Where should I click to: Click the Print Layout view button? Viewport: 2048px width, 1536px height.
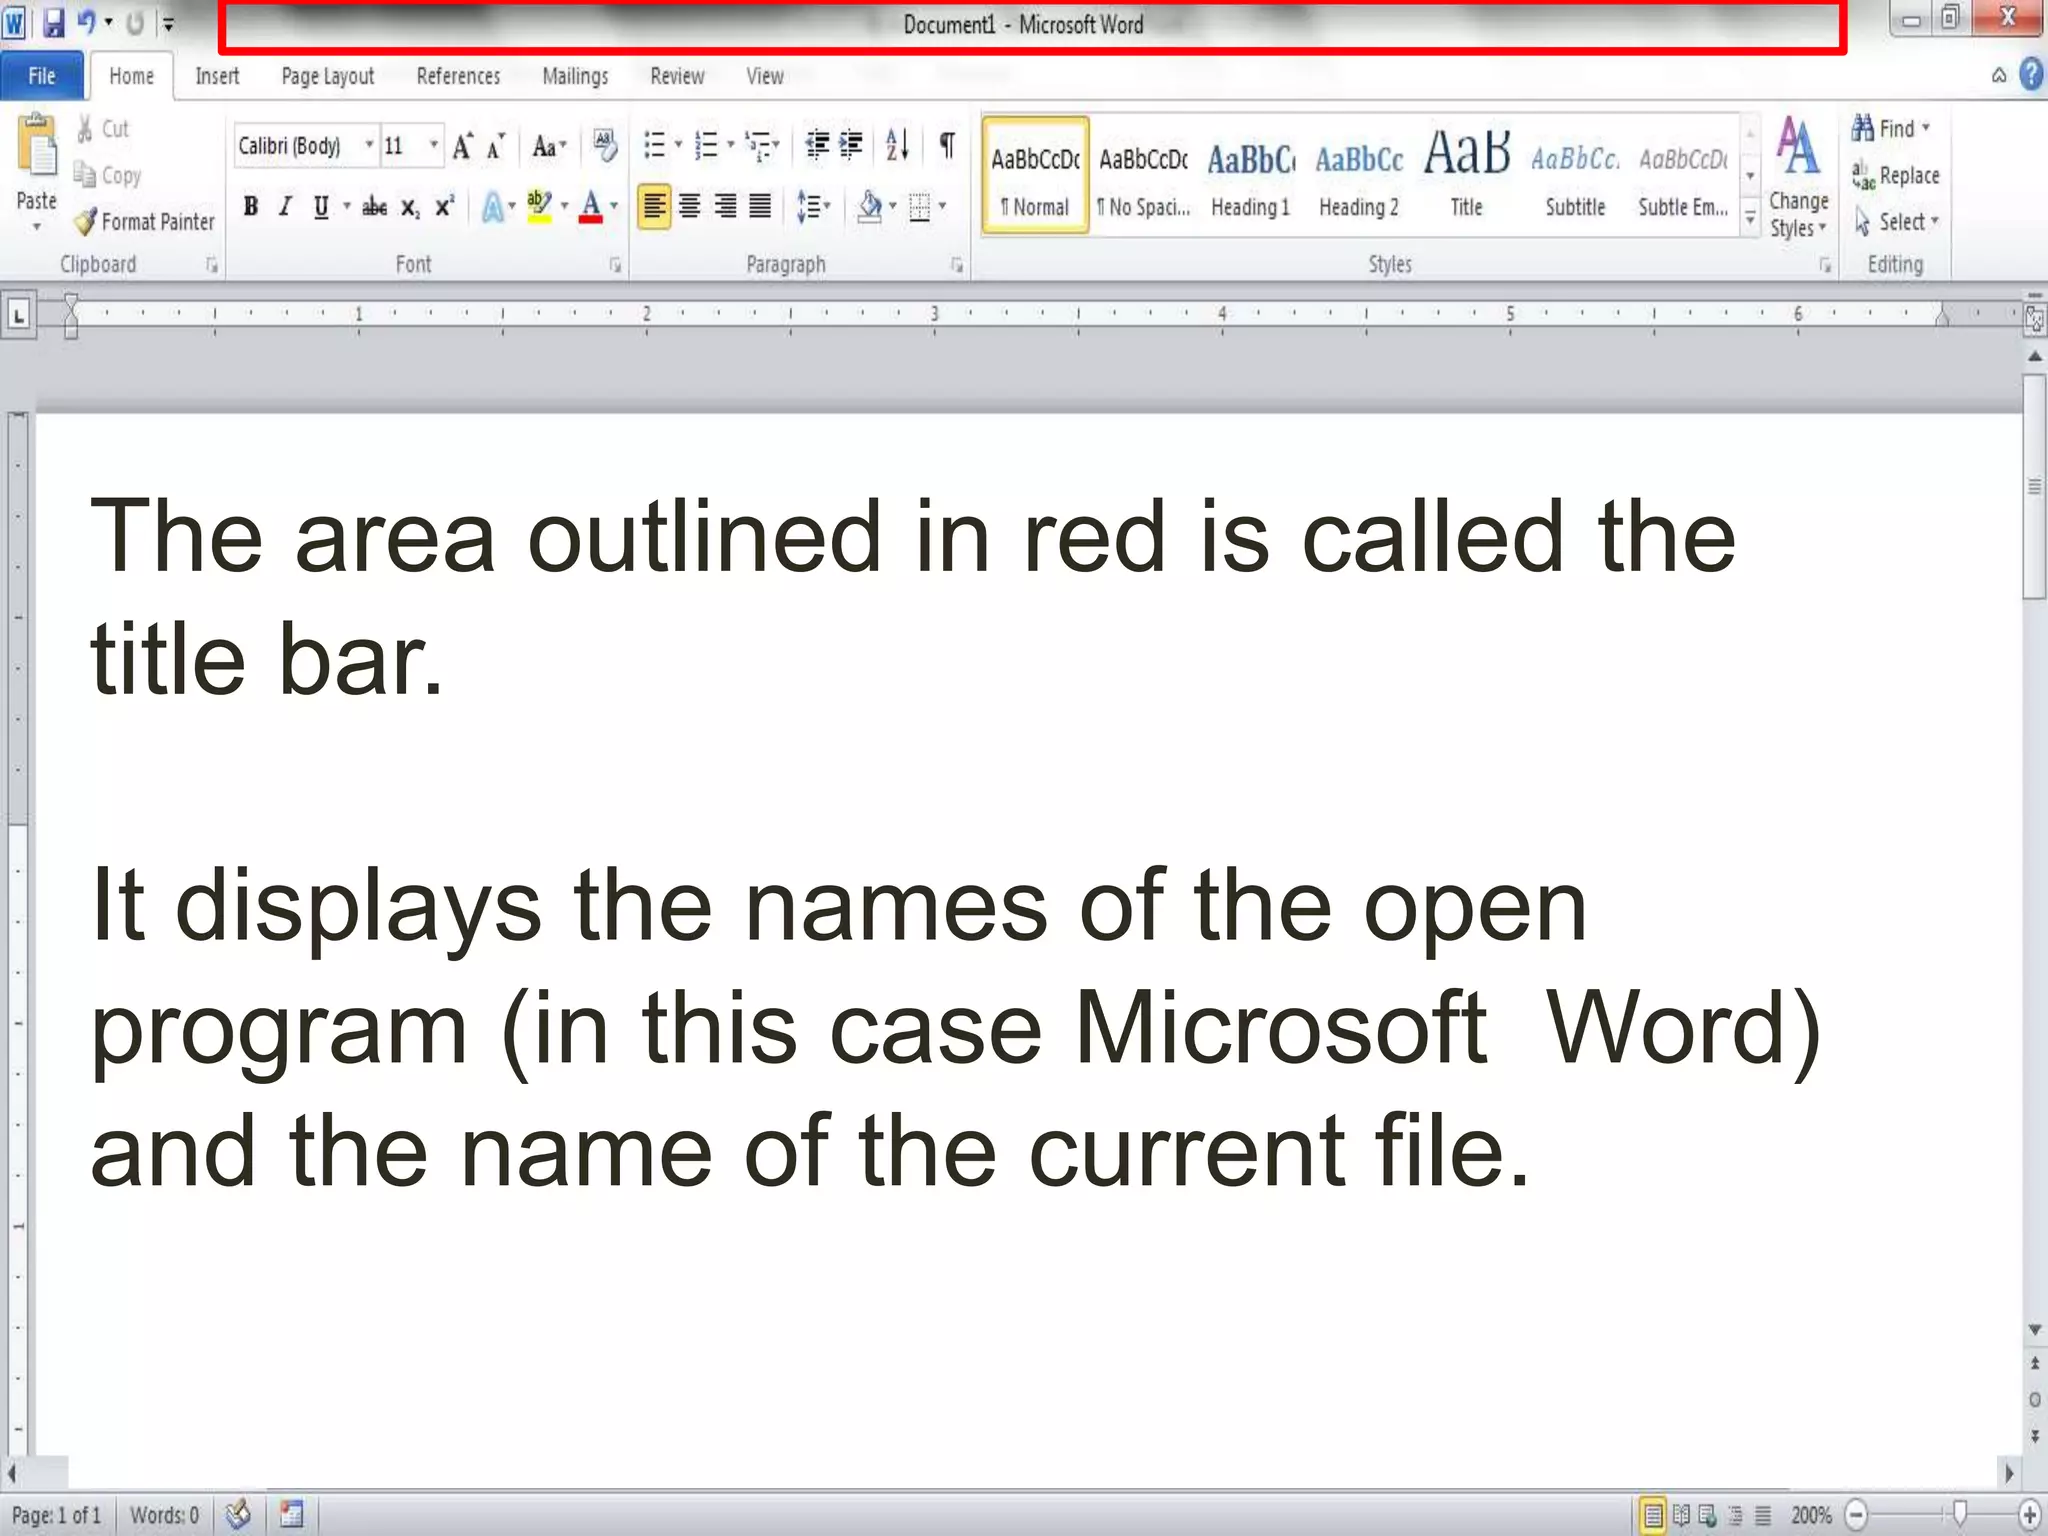[1654, 1515]
